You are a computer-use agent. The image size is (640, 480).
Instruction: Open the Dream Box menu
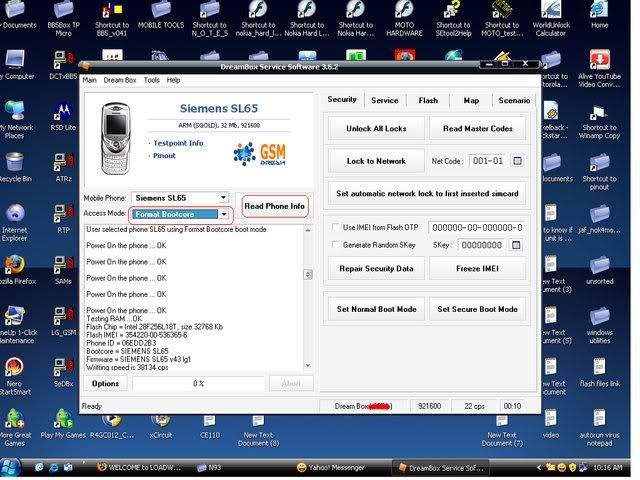click(120, 80)
